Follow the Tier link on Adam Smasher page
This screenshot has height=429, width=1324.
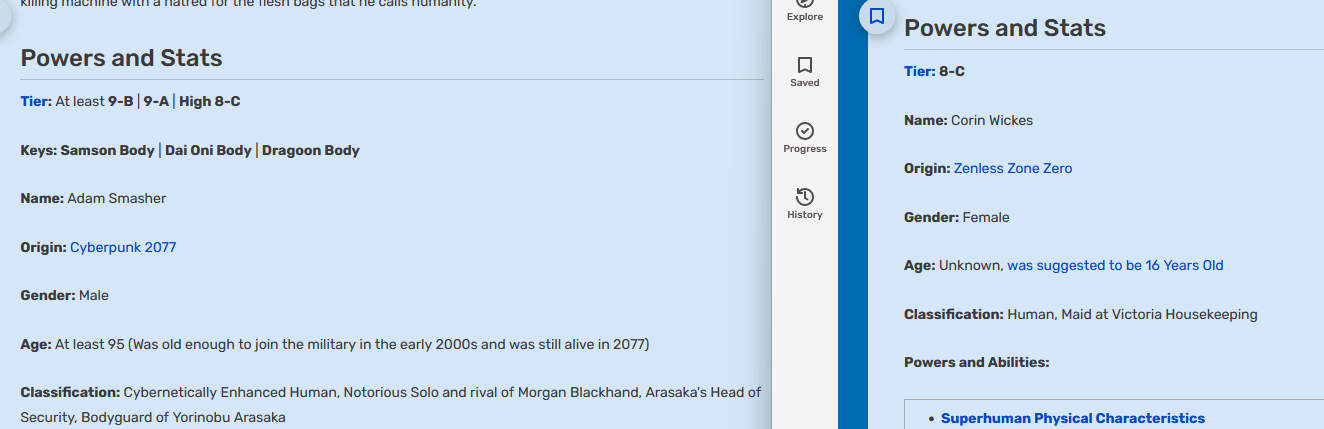(x=35, y=101)
